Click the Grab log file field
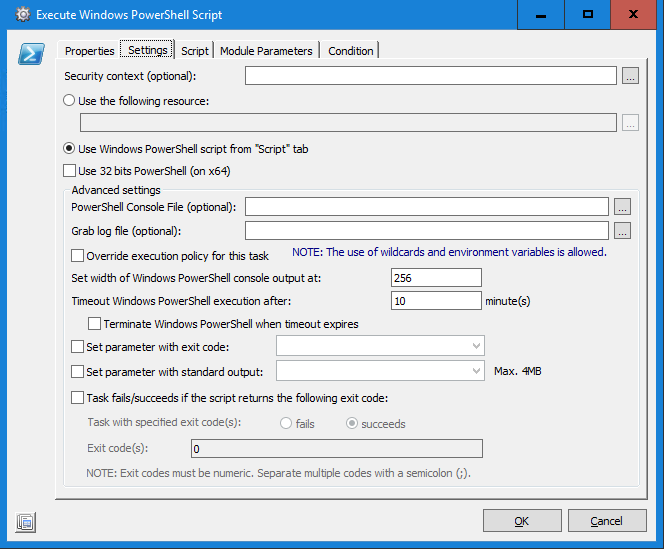 point(427,231)
